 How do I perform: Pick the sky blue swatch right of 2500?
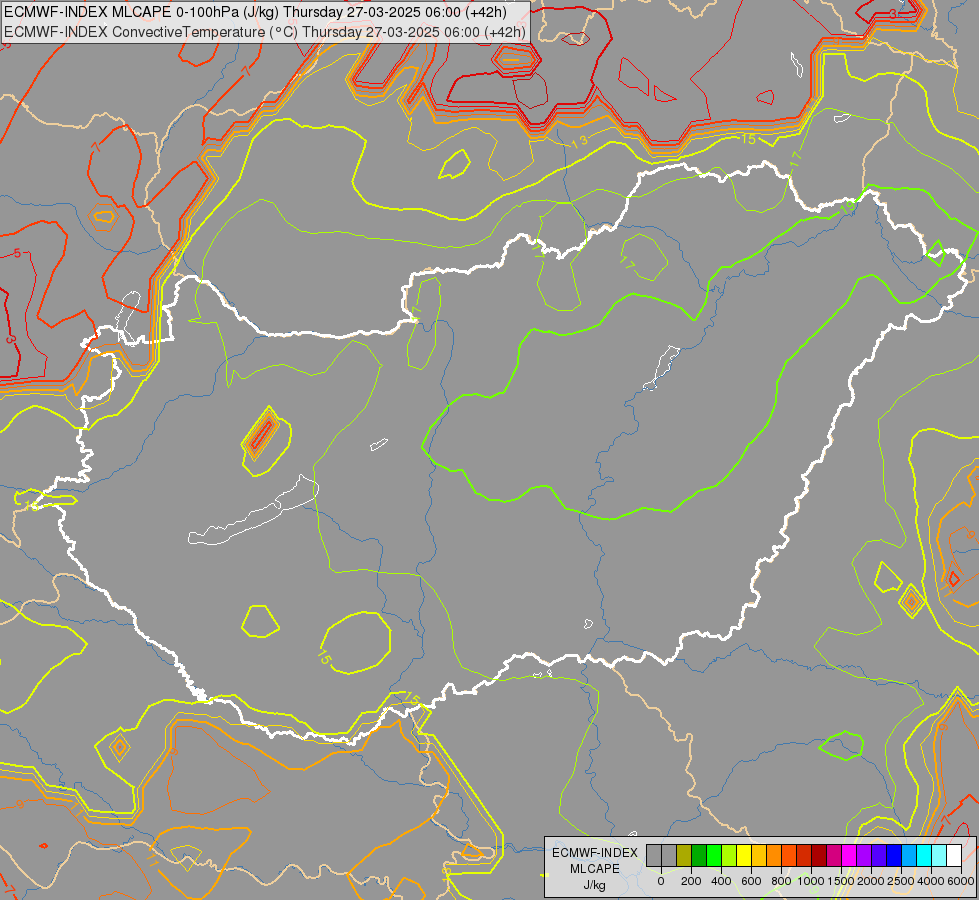[x=910, y=855]
